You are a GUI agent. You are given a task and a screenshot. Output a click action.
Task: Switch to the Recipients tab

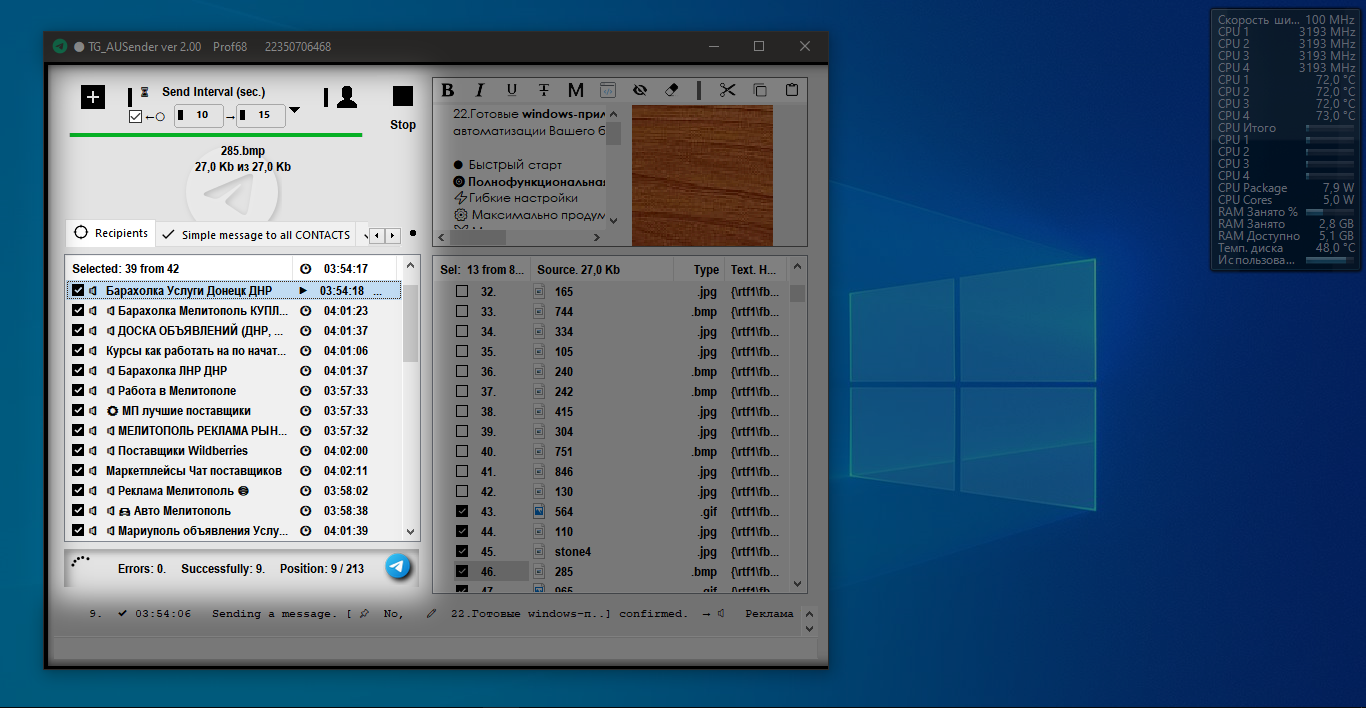pos(111,234)
